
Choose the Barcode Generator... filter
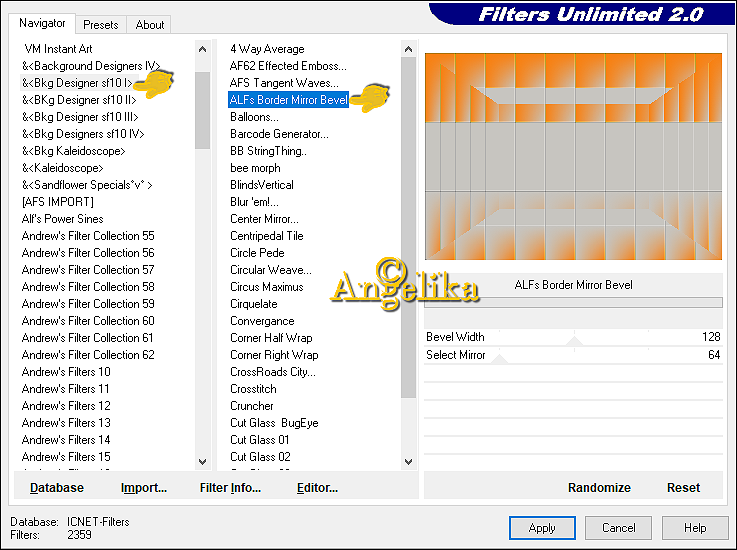click(279, 134)
